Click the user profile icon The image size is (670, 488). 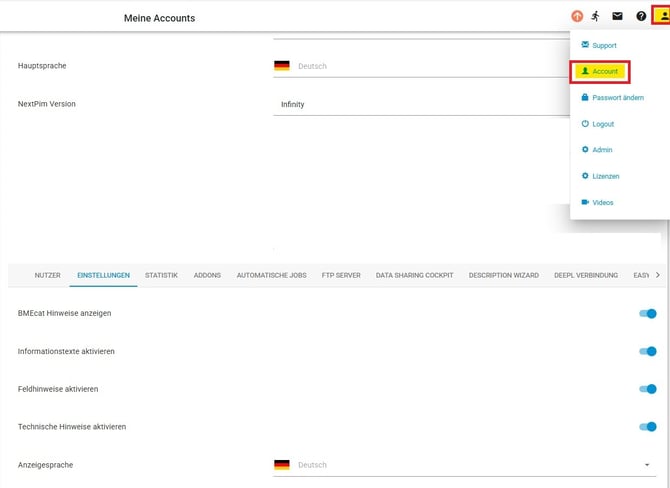tap(661, 16)
